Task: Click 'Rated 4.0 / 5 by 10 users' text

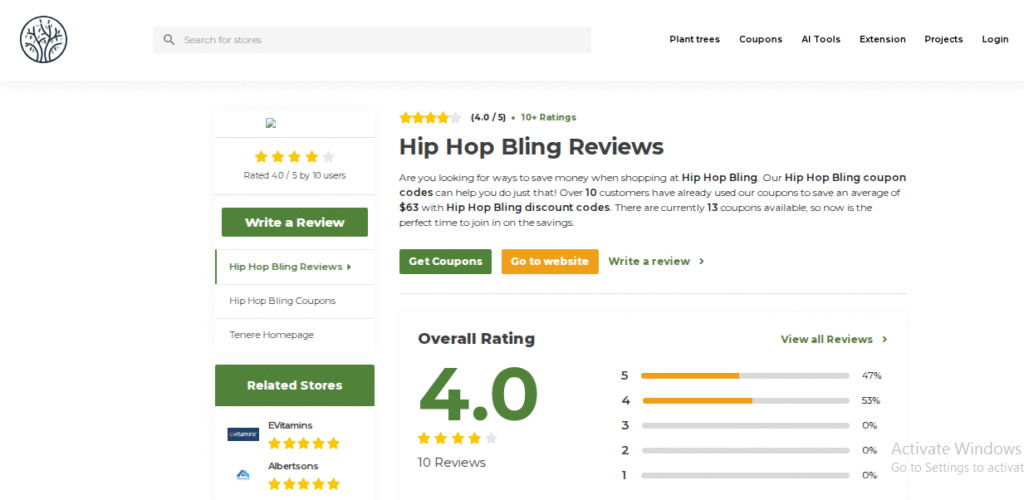Action: tap(295, 176)
